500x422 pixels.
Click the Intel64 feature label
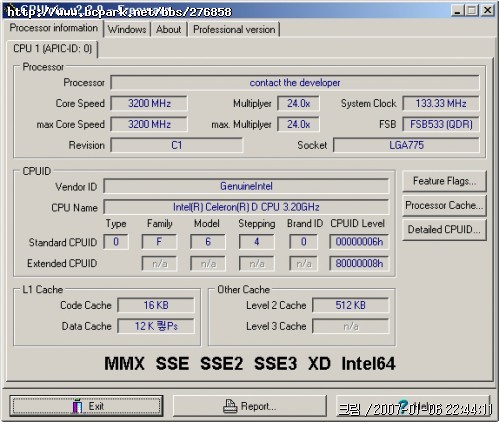click(x=368, y=363)
